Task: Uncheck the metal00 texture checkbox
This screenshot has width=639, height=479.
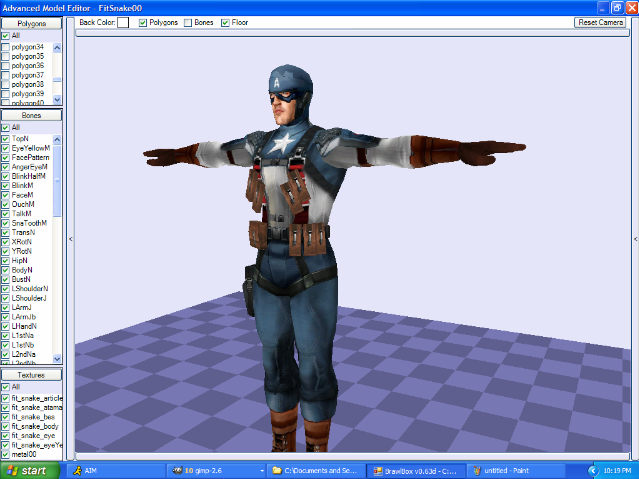Action: (x=5, y=455)
